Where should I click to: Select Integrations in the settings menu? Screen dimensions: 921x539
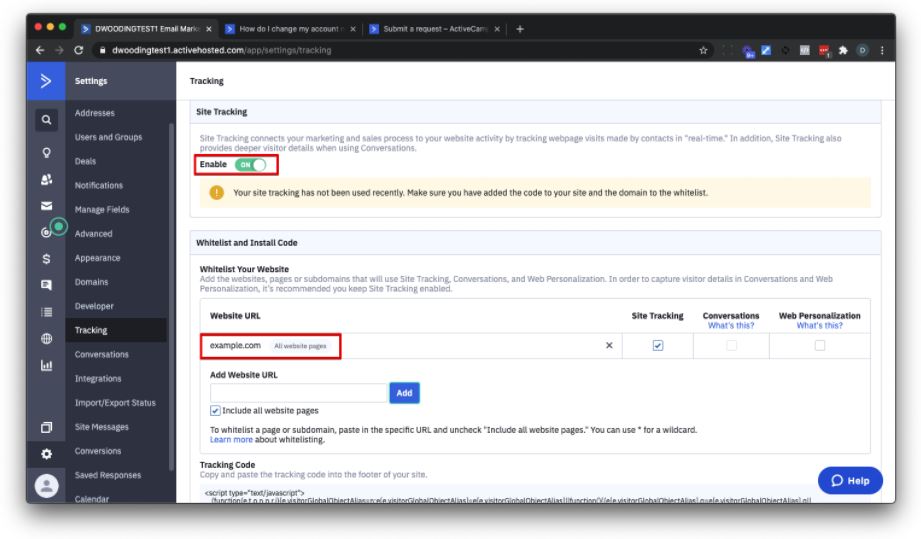click(98, 379)
